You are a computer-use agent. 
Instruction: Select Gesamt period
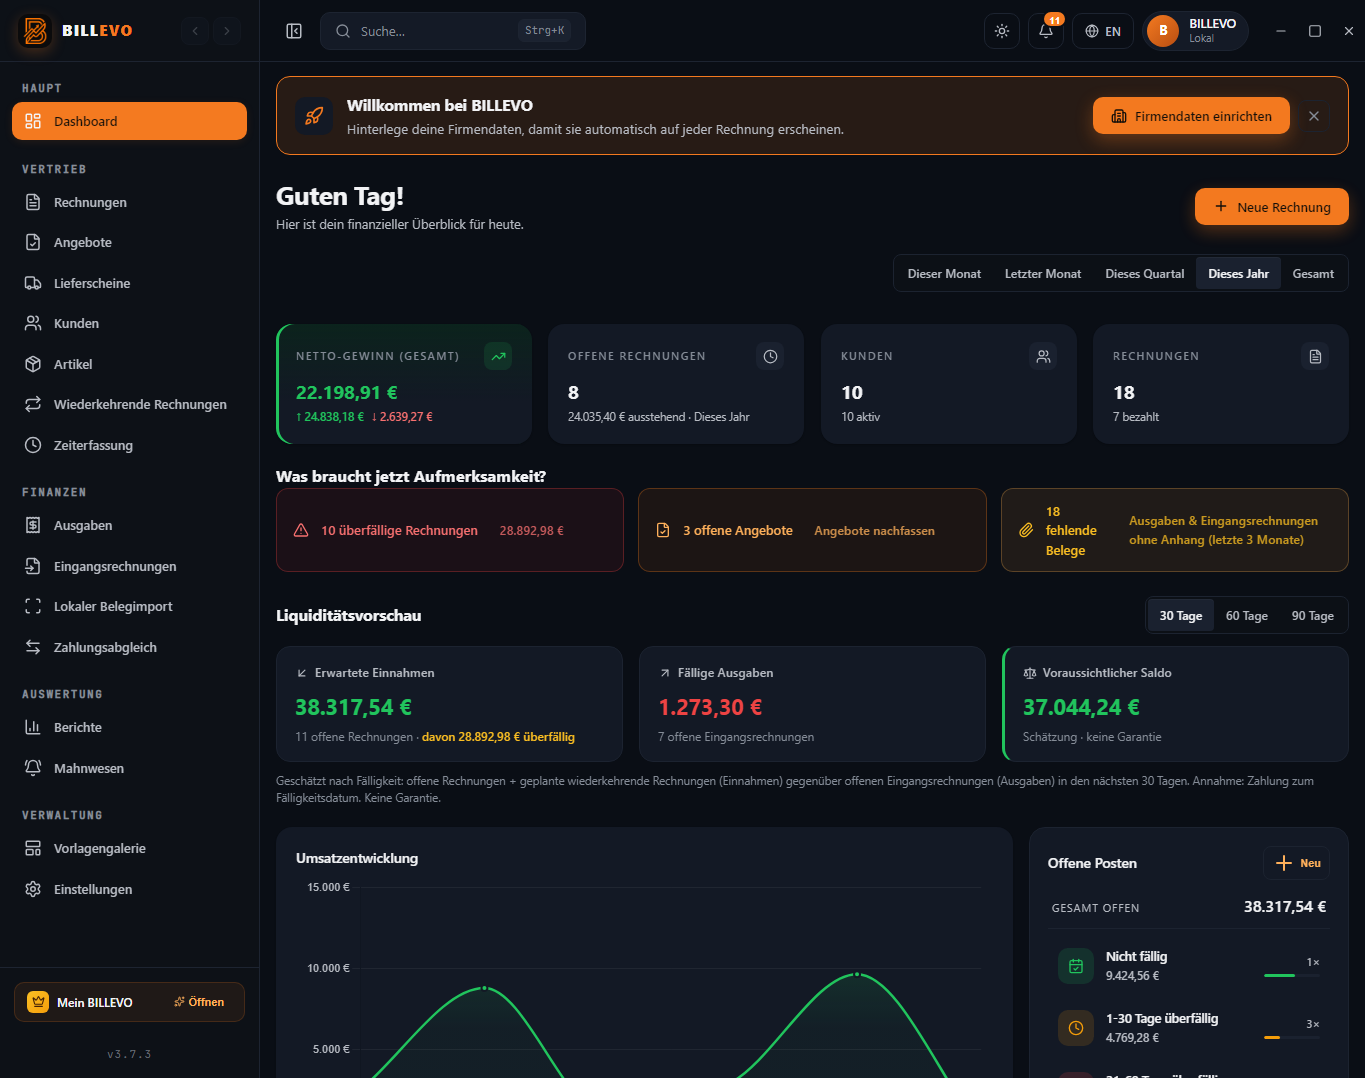1313,273
